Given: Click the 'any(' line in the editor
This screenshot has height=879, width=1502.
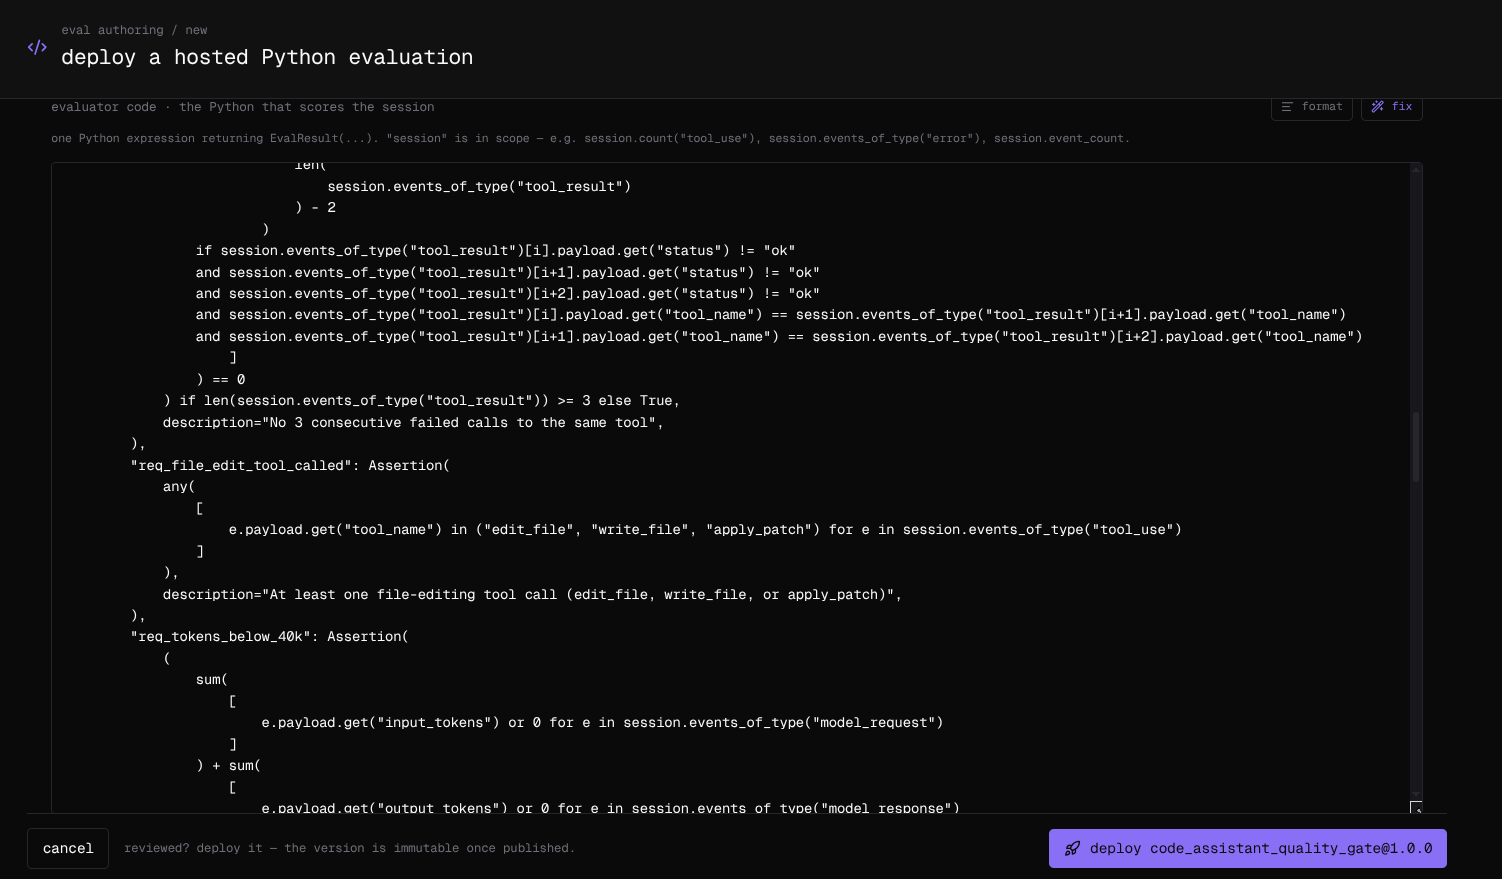Looking at the screenshot, I should [179, 487].
